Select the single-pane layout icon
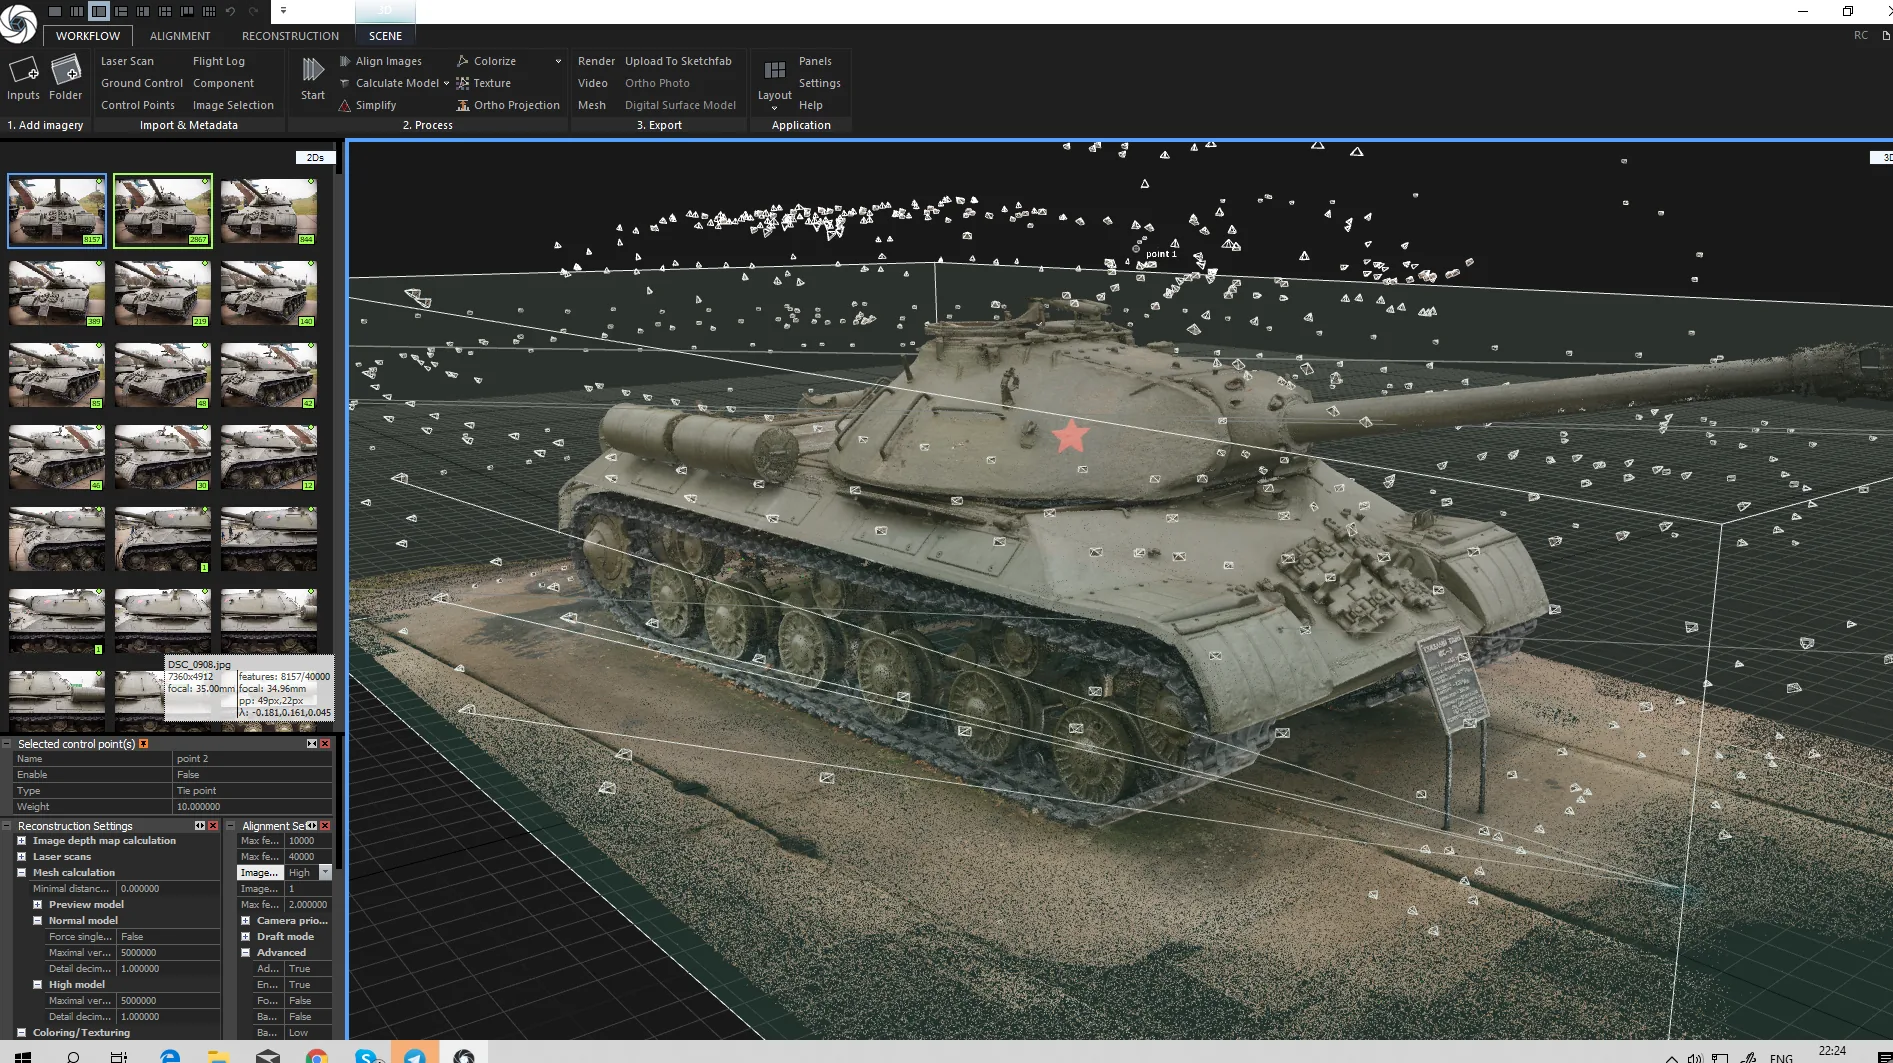The height and width of the screenshot is (1063, 1893). [x=55, y=11]
